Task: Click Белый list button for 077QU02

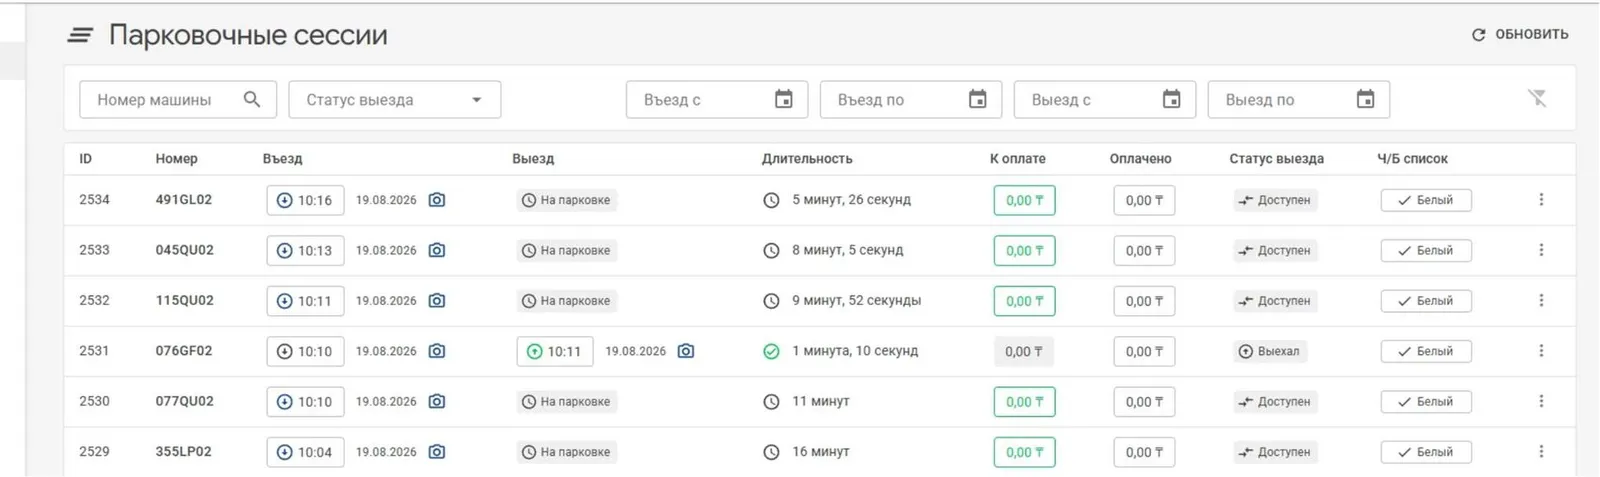Action: click(1426, 401)
